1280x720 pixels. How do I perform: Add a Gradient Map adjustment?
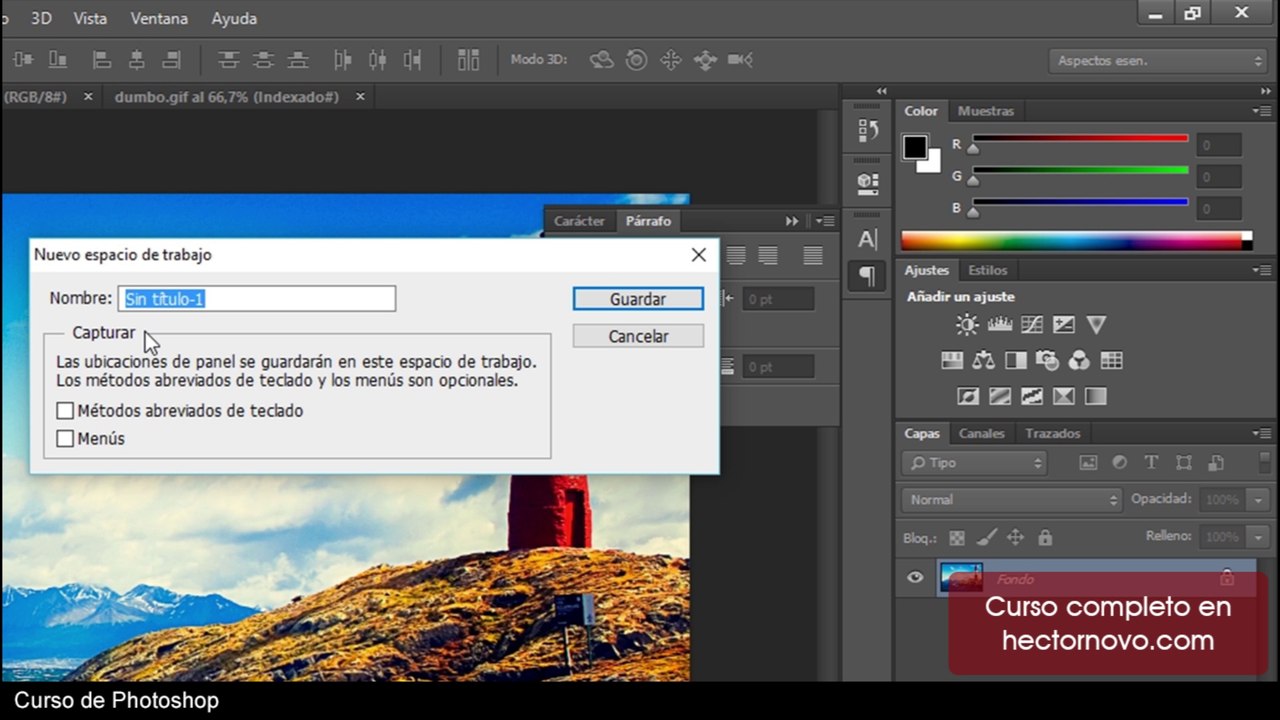pyautogui.click(x=1096, y=396)
